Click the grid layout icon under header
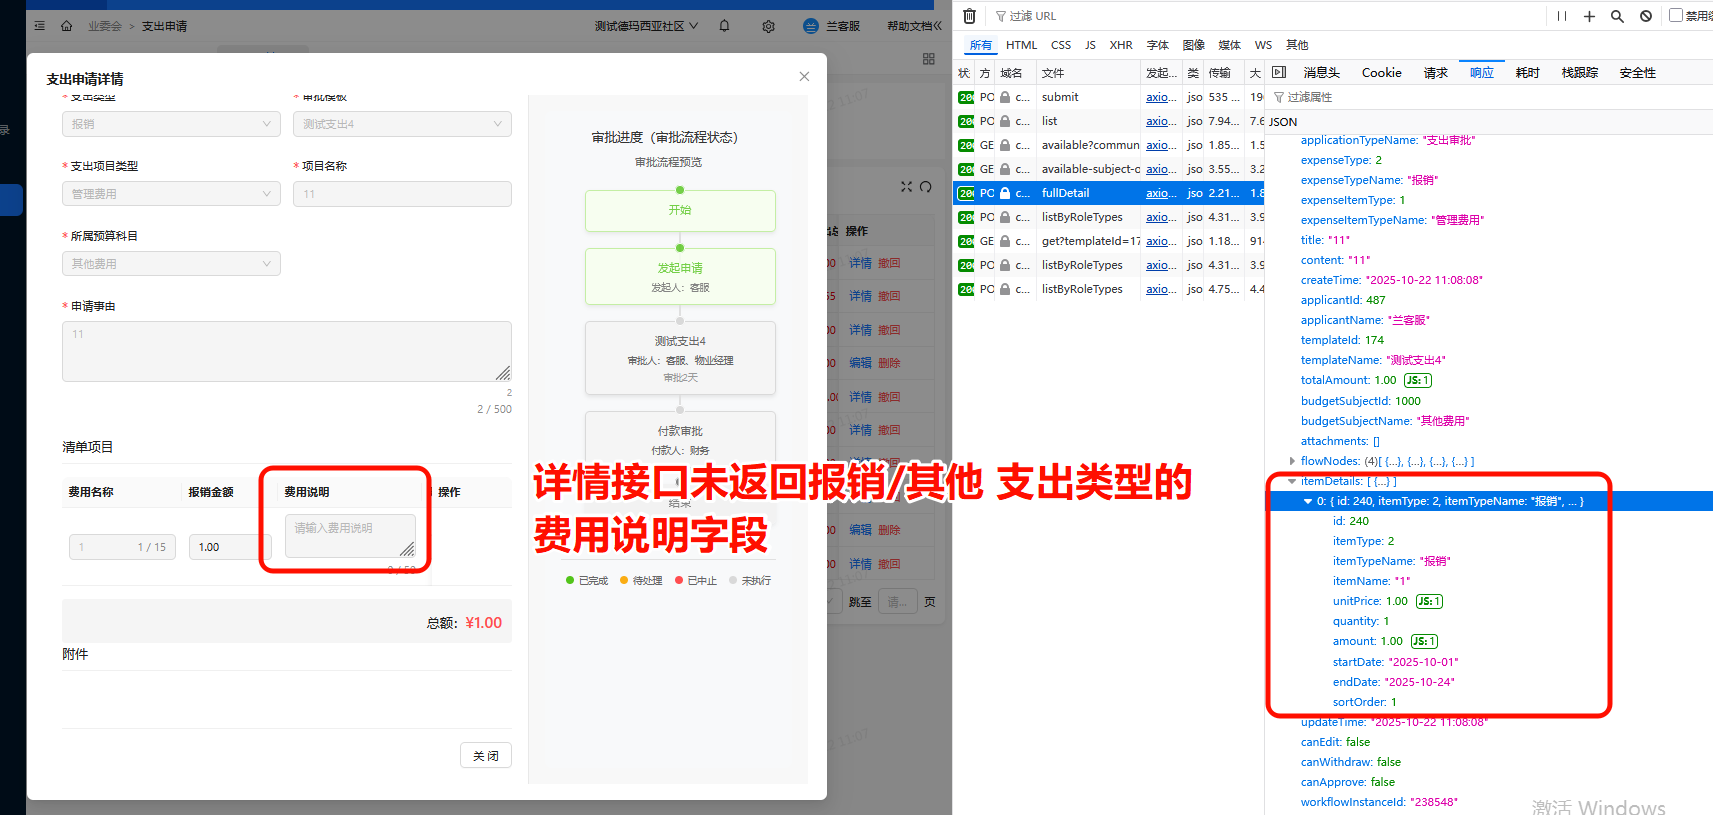Screen dimensions: 1713x815 click(929, 59)
